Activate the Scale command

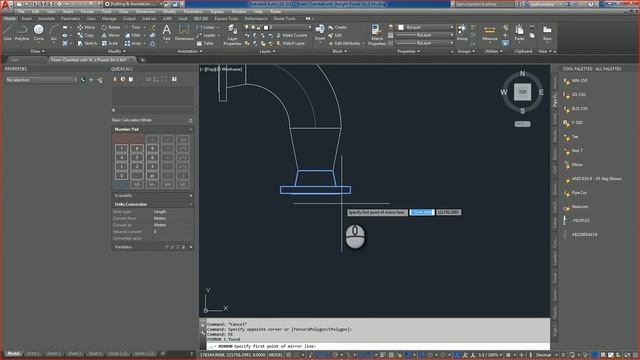click(x=109, y=43)
